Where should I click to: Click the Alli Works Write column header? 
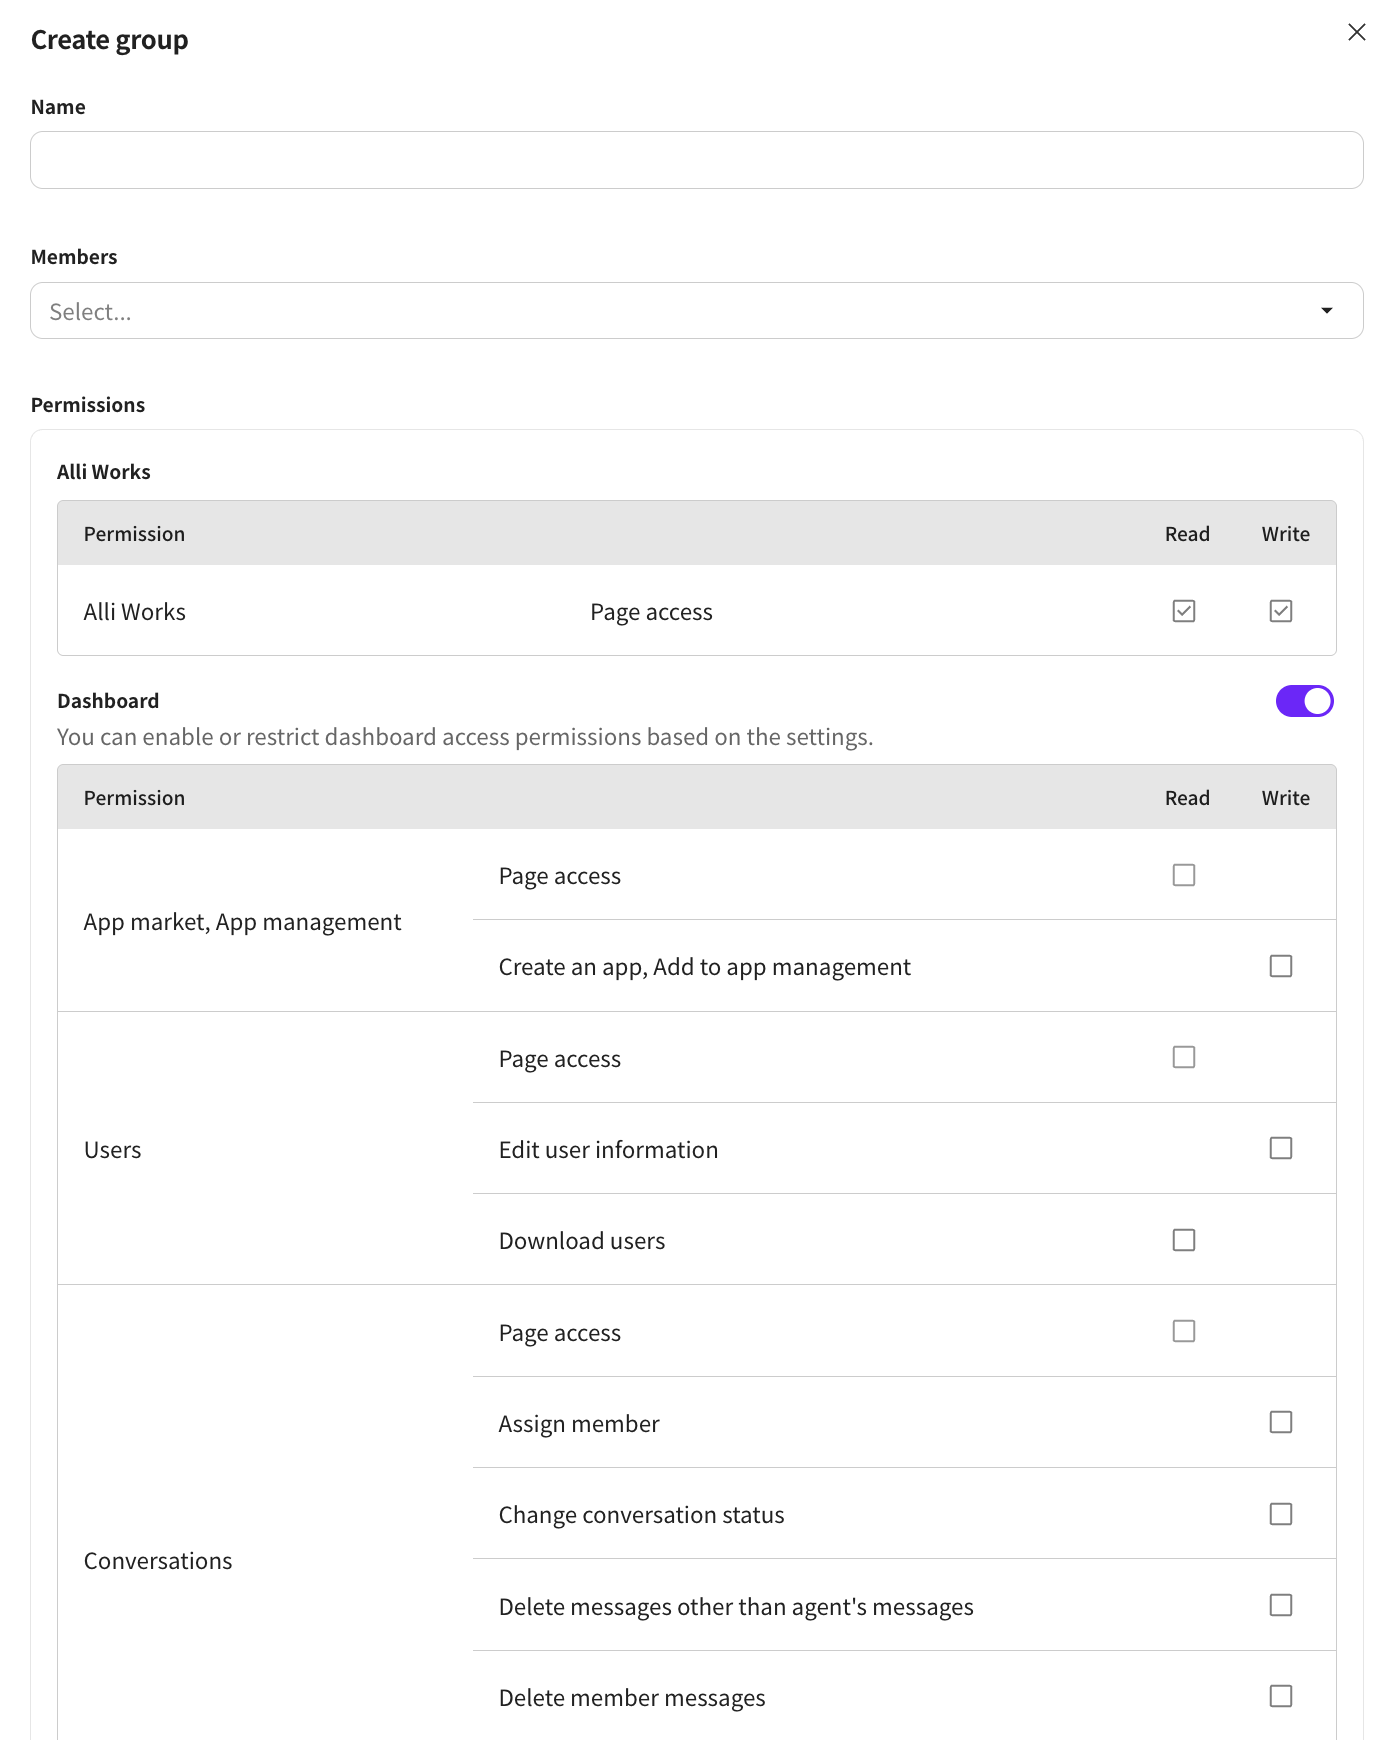(x=1285, y=534)
